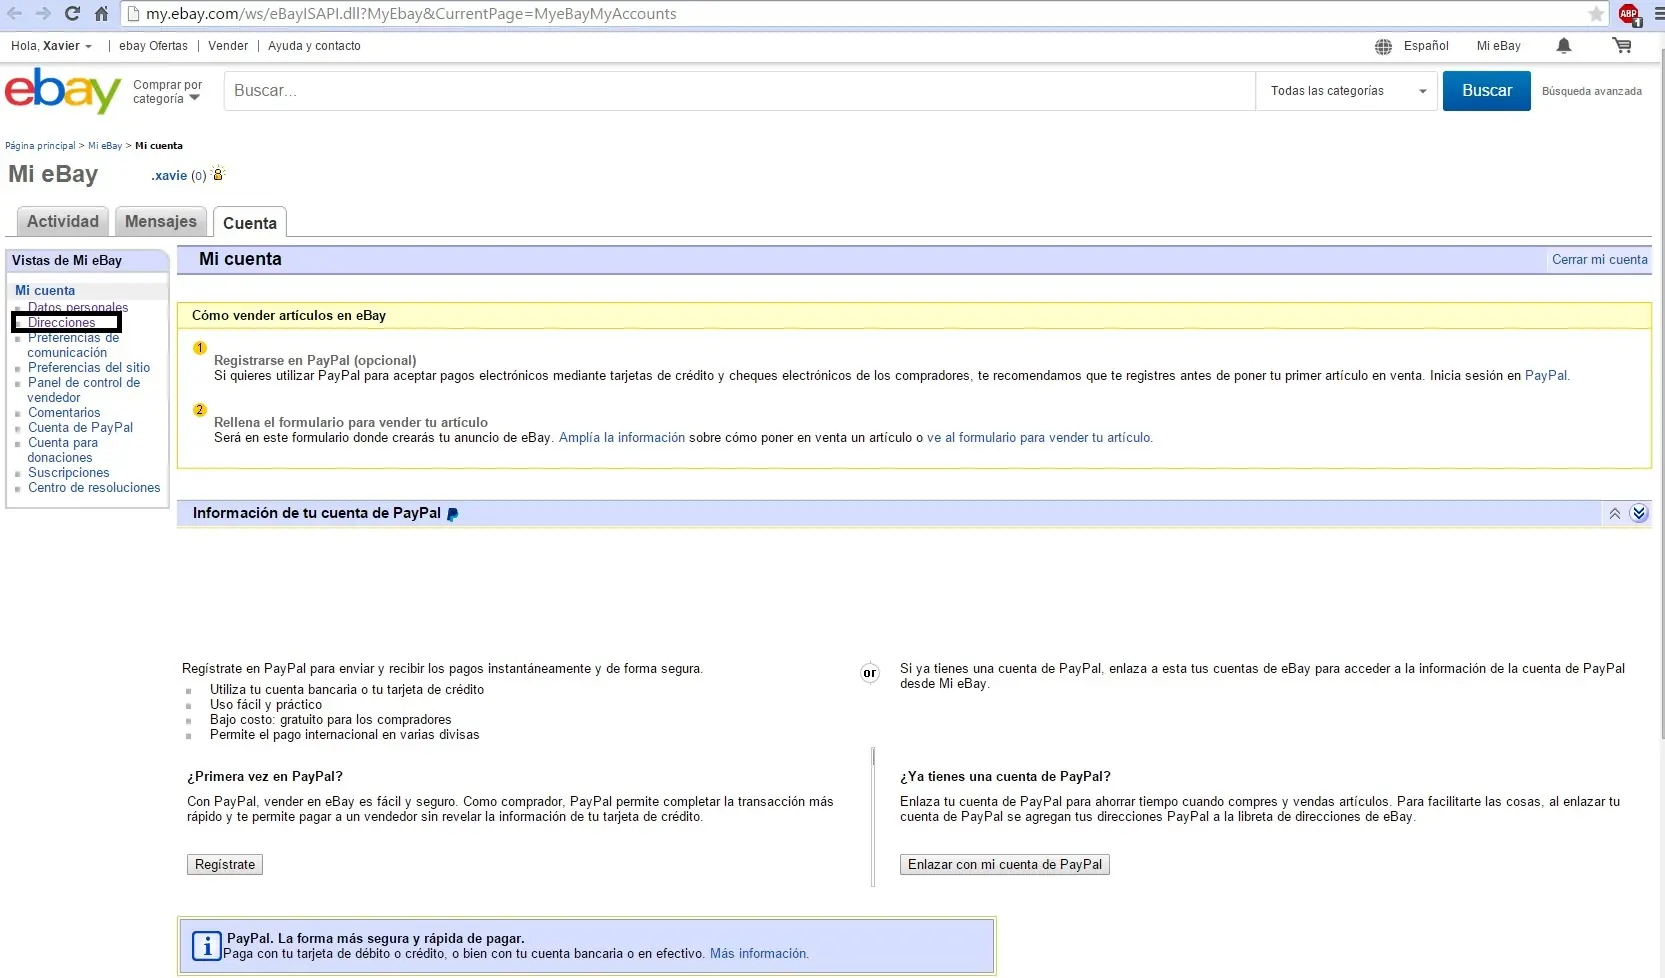Screen dimensions: 1665x978
Task: Click Página principal breadcrumb
Action: [x=40, y=146]
